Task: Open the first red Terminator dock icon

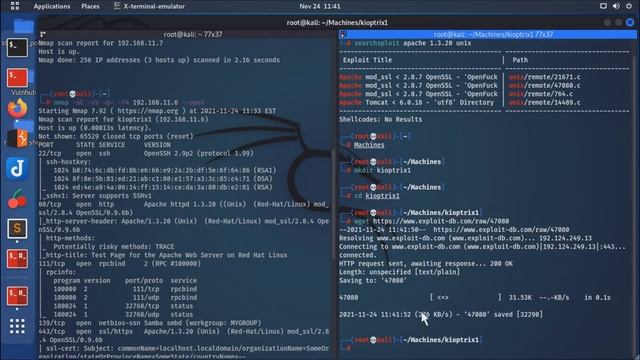Action: (x=17, y=259)
